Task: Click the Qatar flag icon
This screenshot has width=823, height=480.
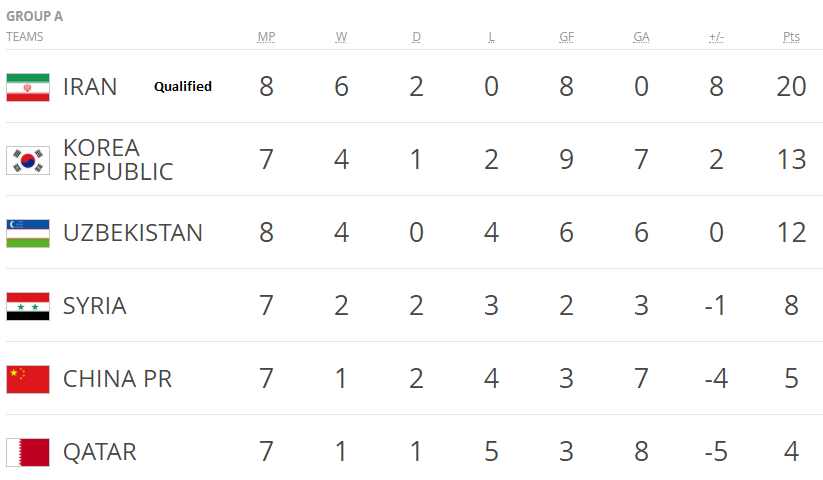Action: [28, 452]
